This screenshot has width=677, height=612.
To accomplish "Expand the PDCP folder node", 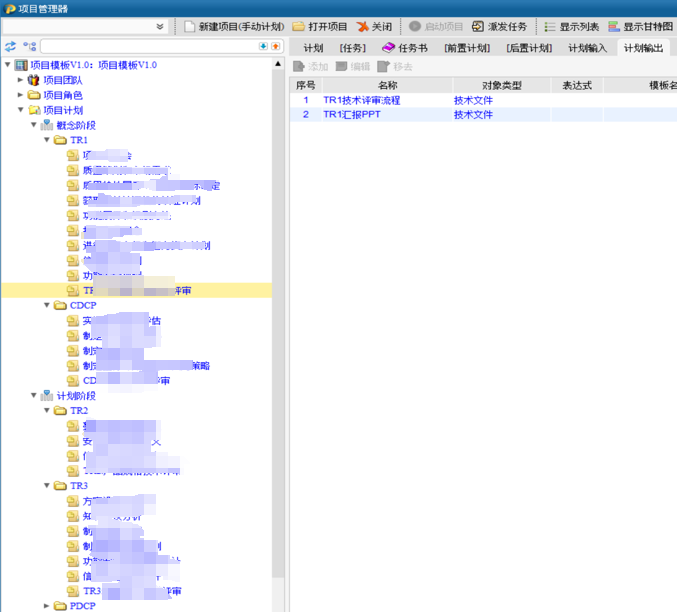I will [x=46, y=605].
